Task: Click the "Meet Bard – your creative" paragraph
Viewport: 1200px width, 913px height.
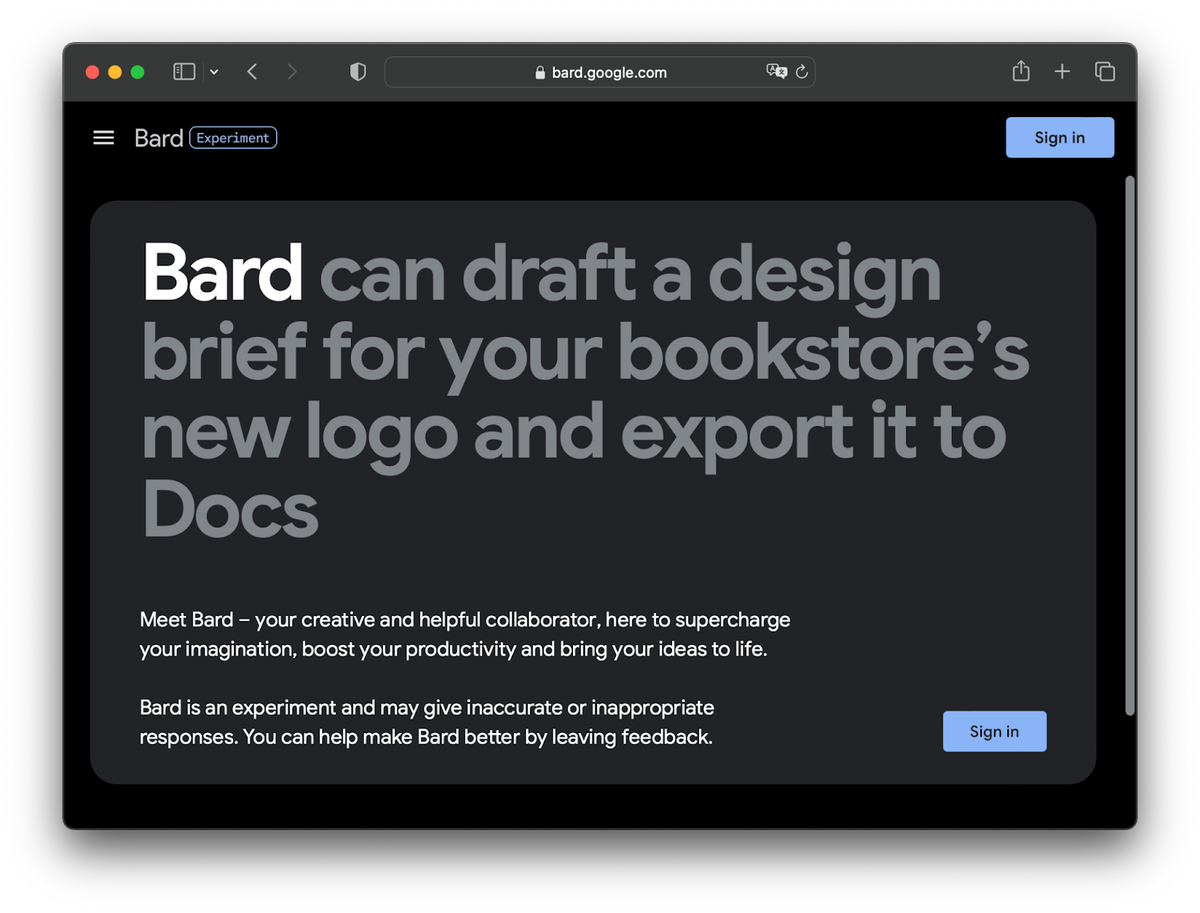Action: pyautogui.click(x=465, y=634)
